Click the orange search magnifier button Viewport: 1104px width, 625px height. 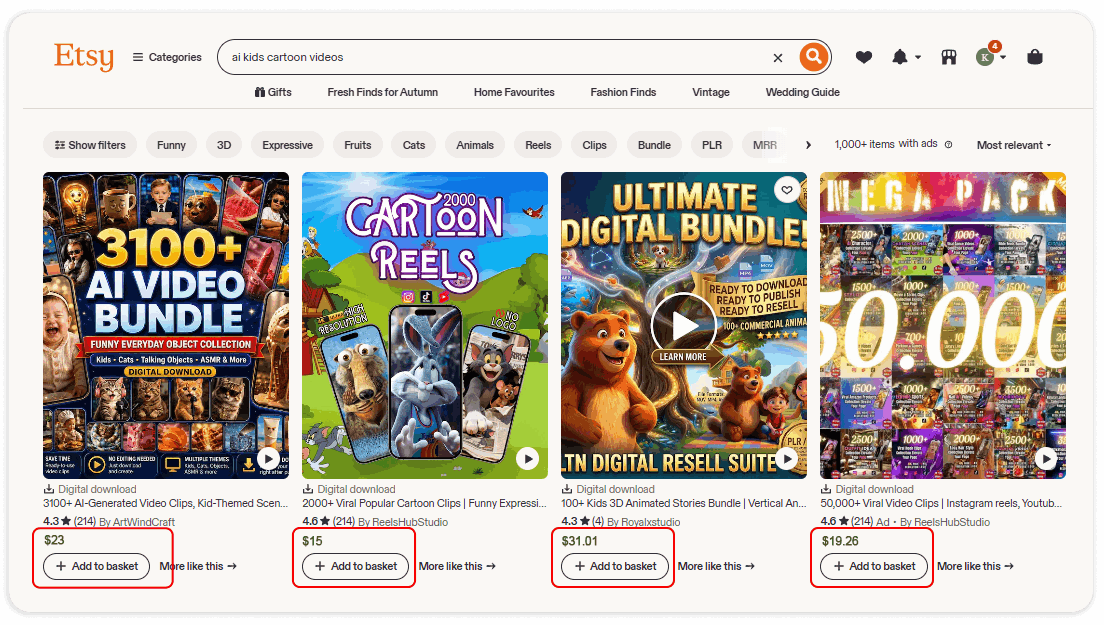click(x=813, y=56)
